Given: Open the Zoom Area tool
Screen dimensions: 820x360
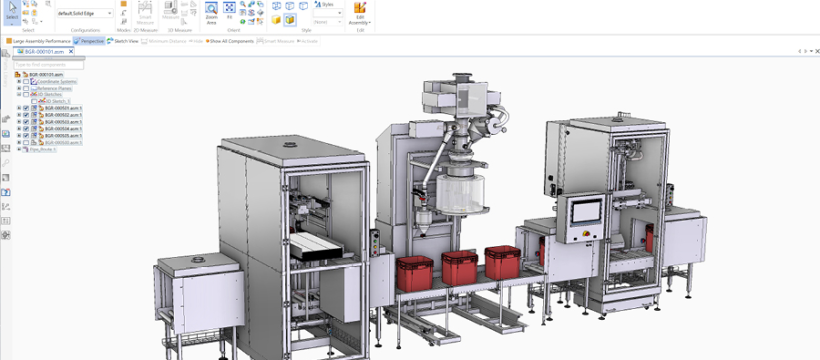Looking at the screenshot, I should pyautogui.click(x=211, y=14).
